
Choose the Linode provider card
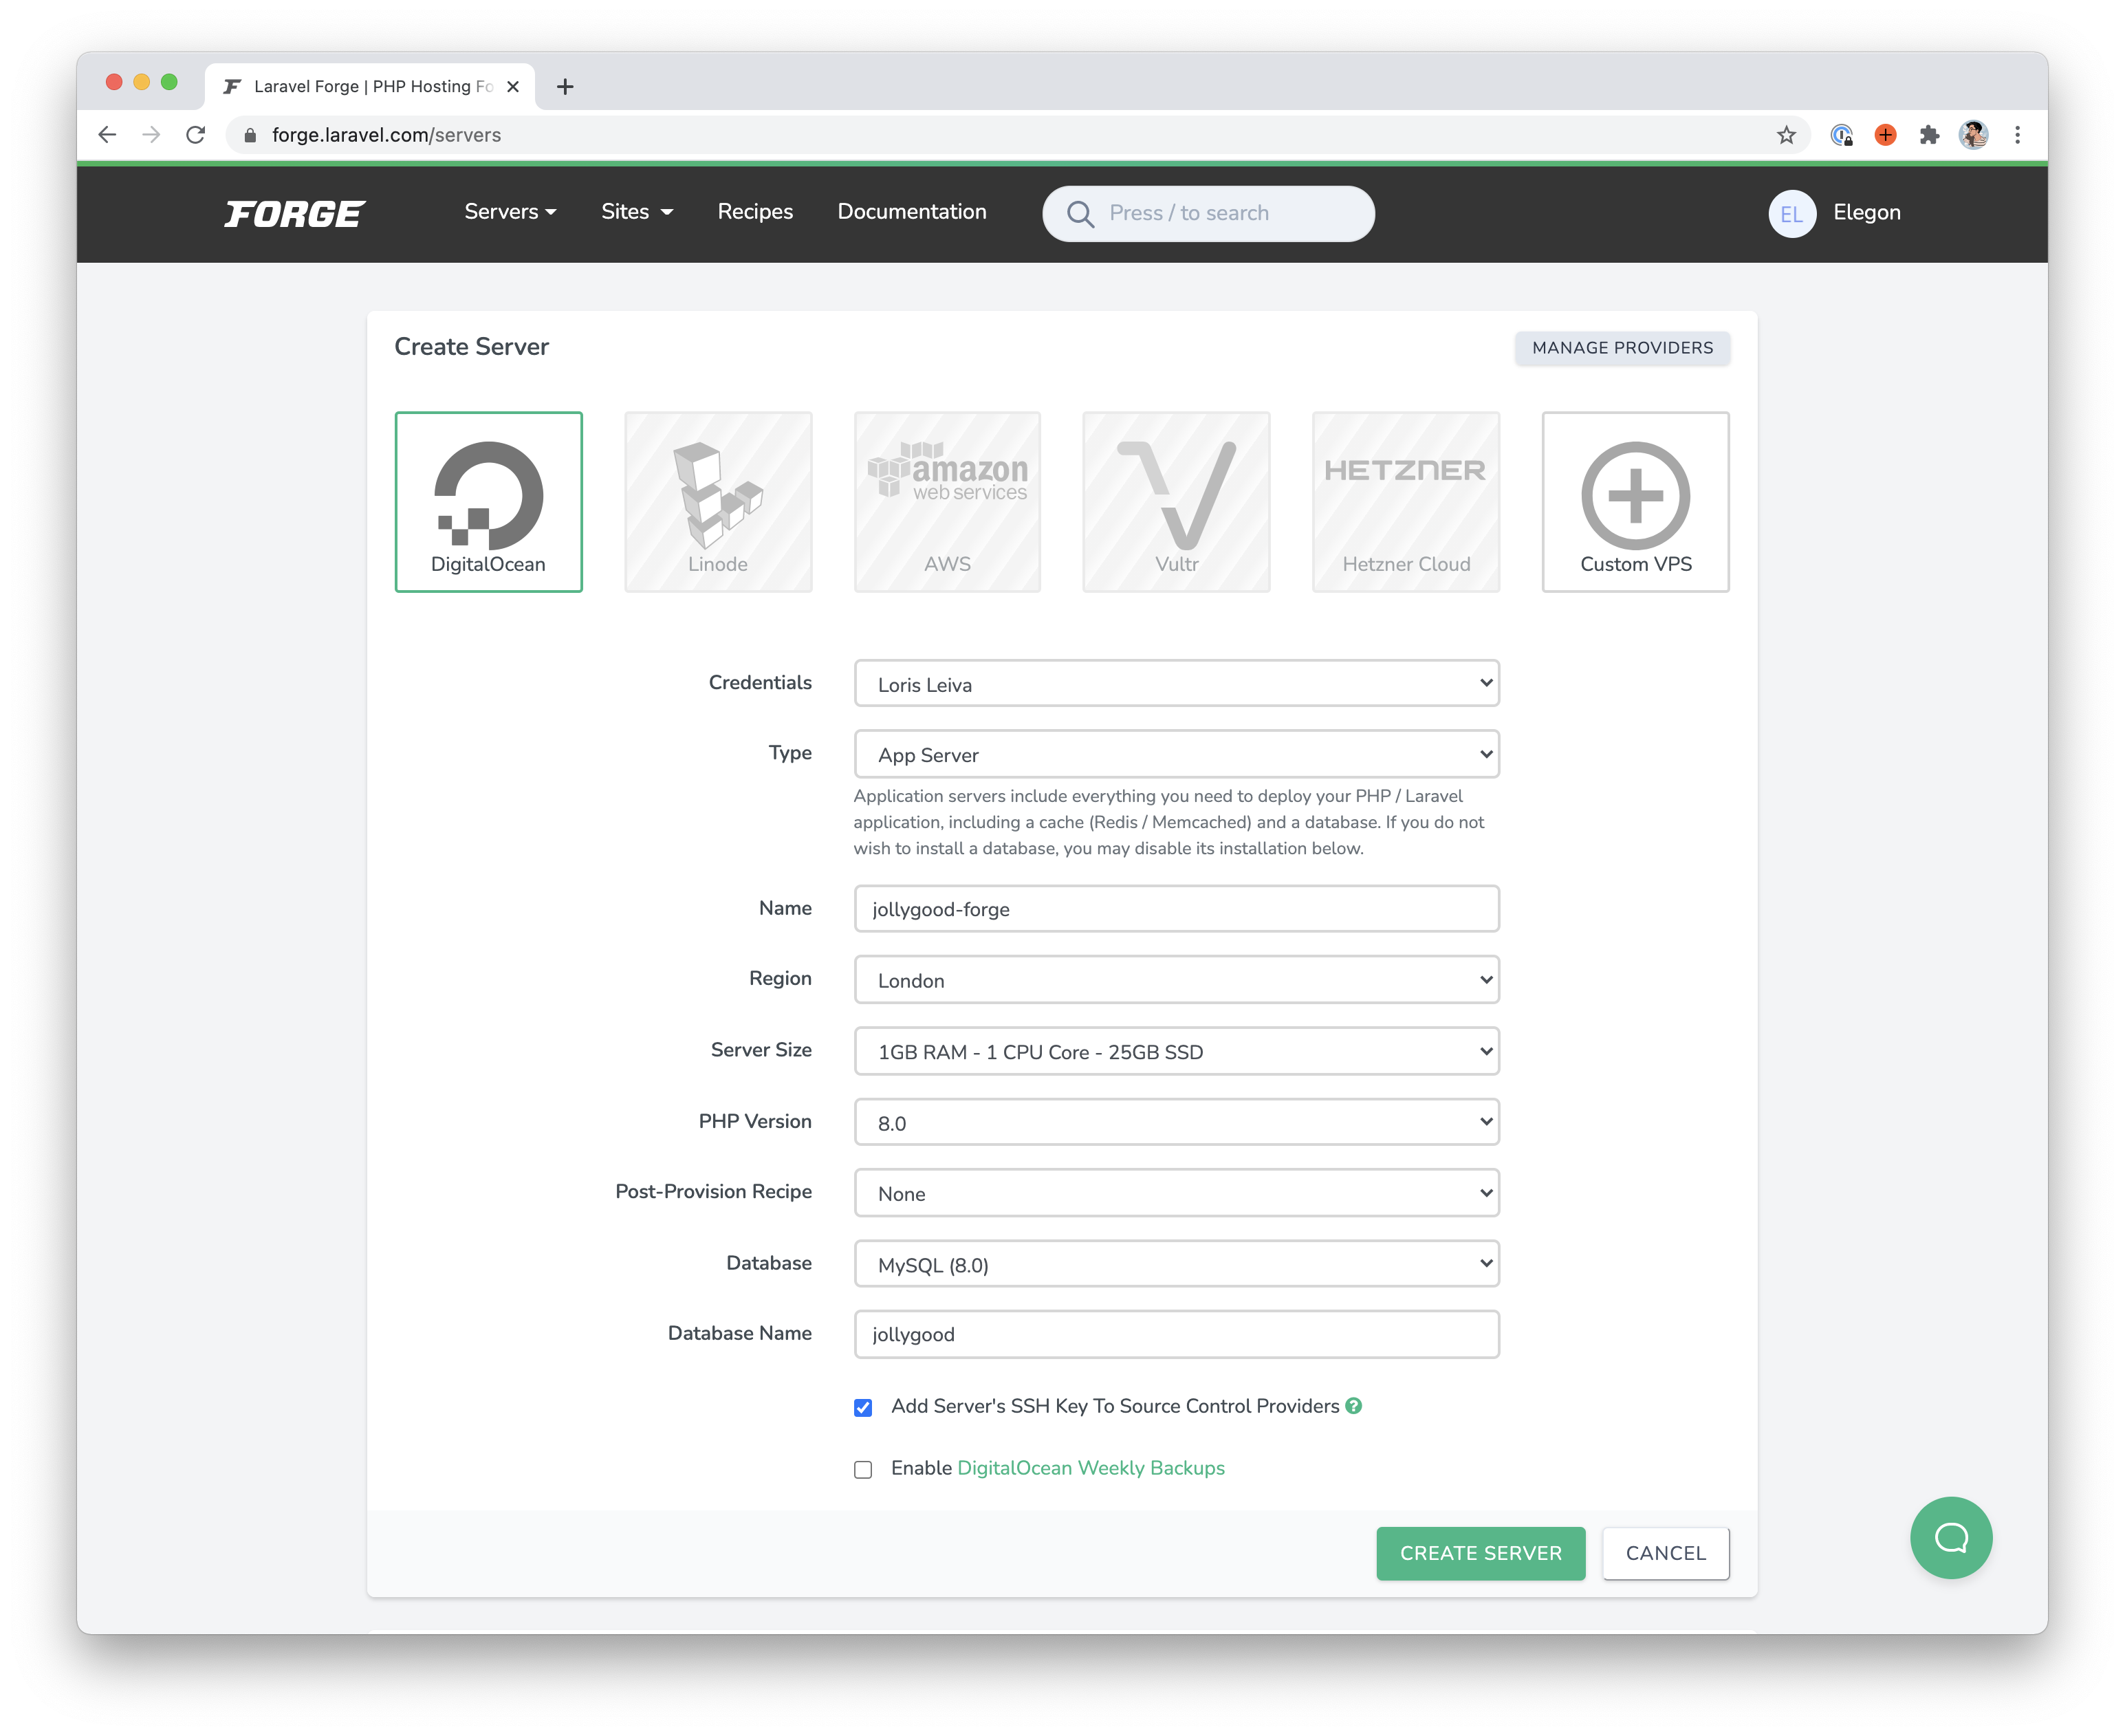click(x=718, y=501)
